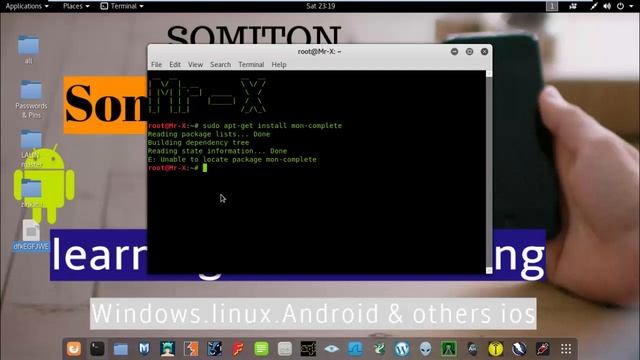Launch the eye icon in the dock

(x=331, y=349)
